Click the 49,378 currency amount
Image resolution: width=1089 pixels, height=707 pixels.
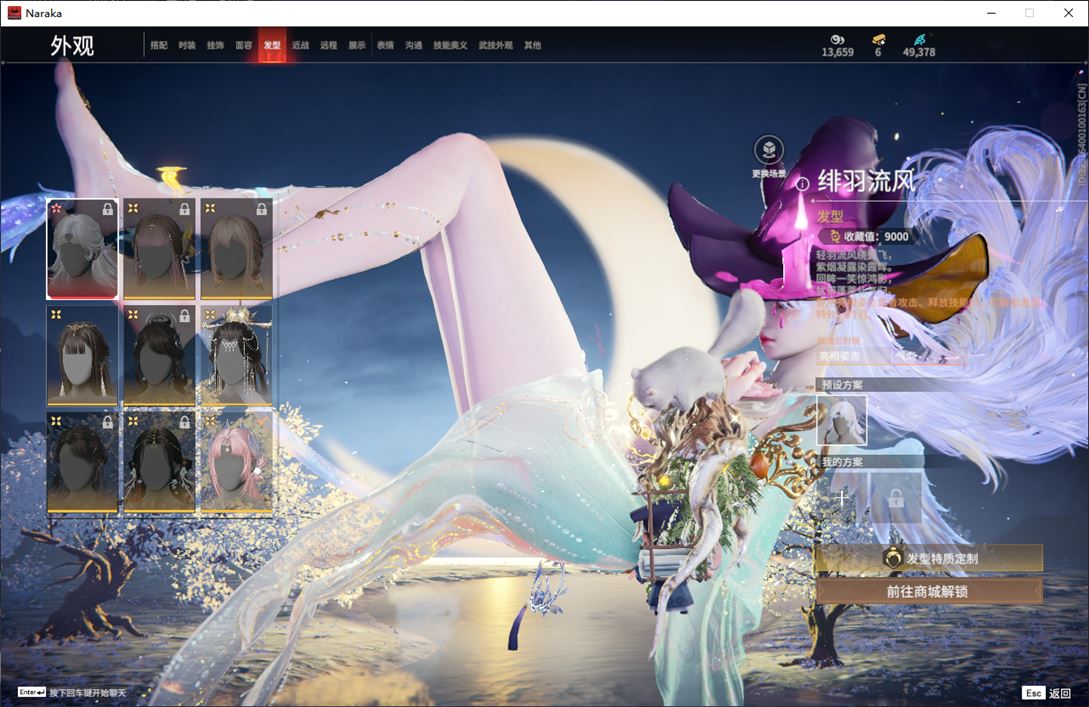(x=919, y=52)
